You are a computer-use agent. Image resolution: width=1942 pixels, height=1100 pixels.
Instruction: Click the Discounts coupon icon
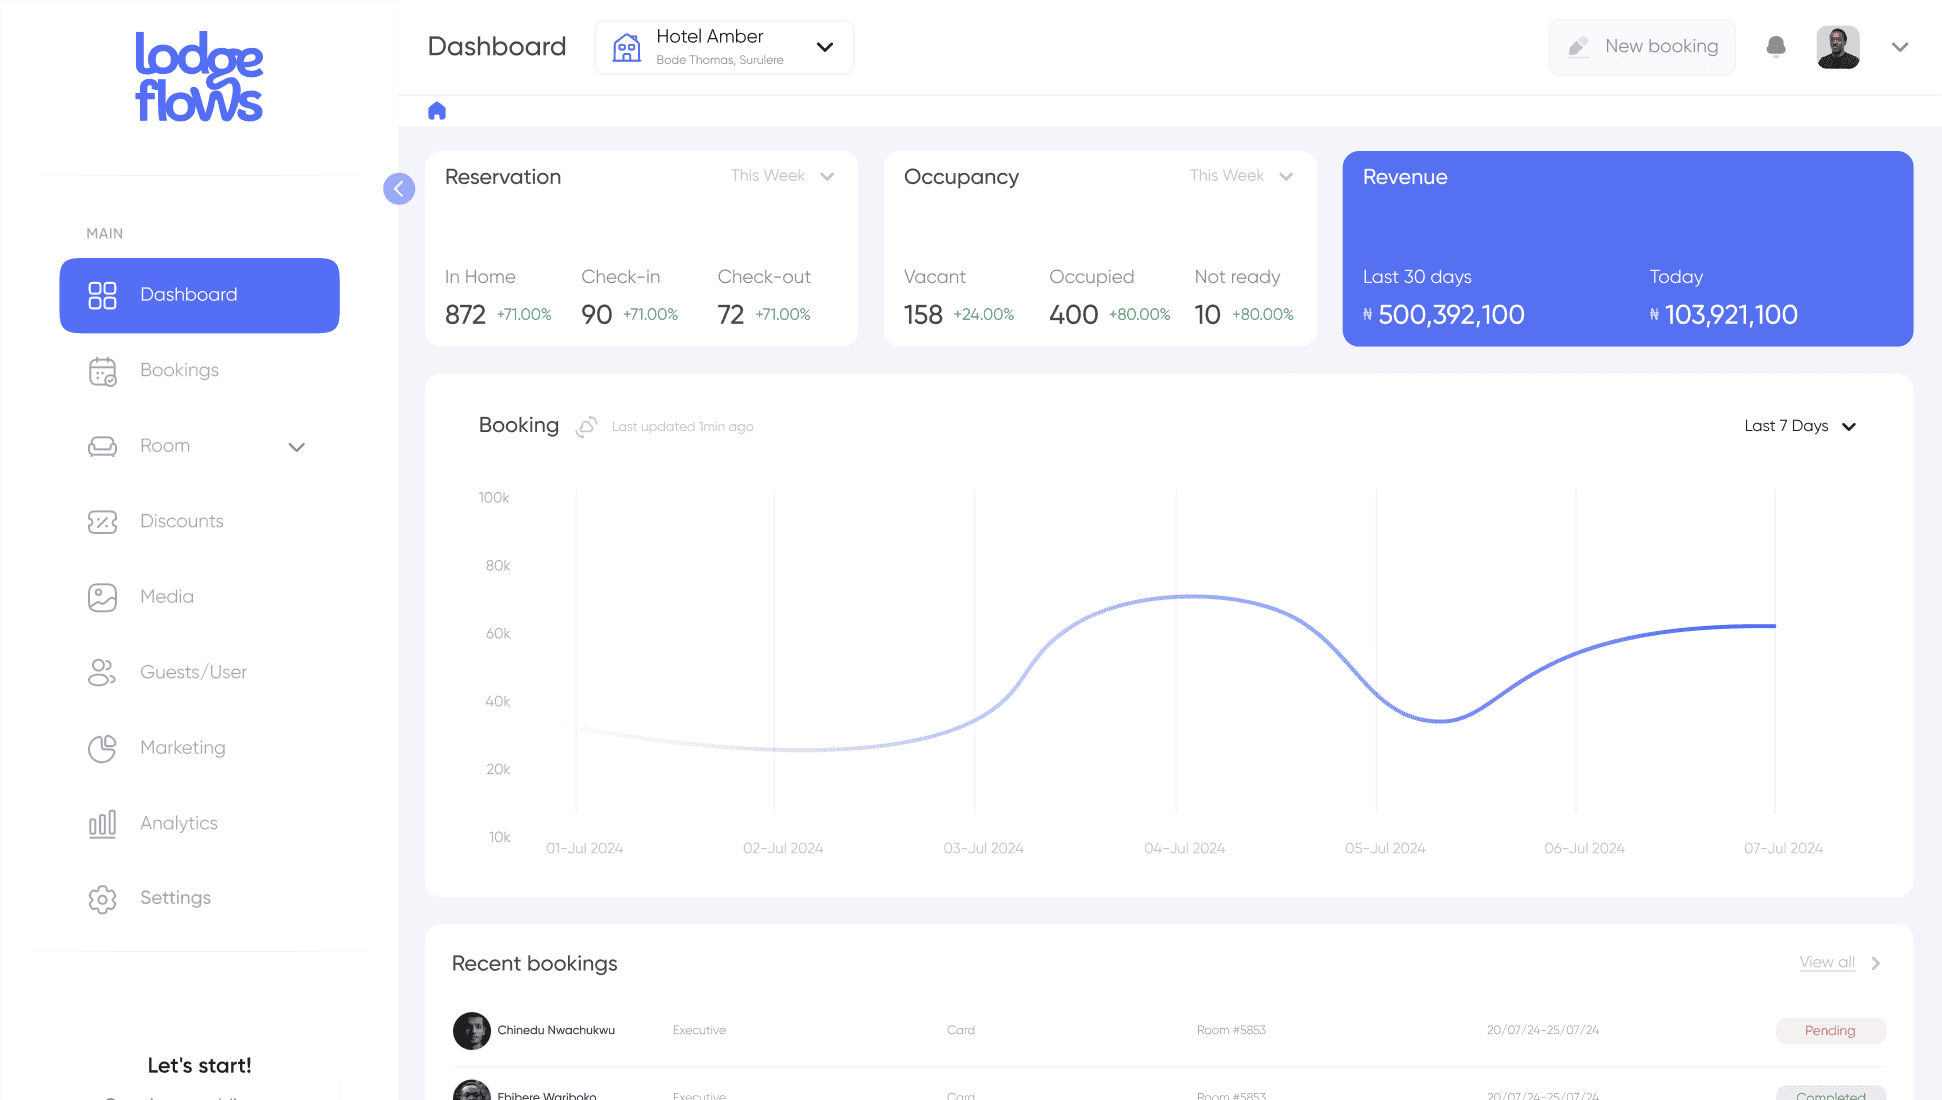coord(102,522)
